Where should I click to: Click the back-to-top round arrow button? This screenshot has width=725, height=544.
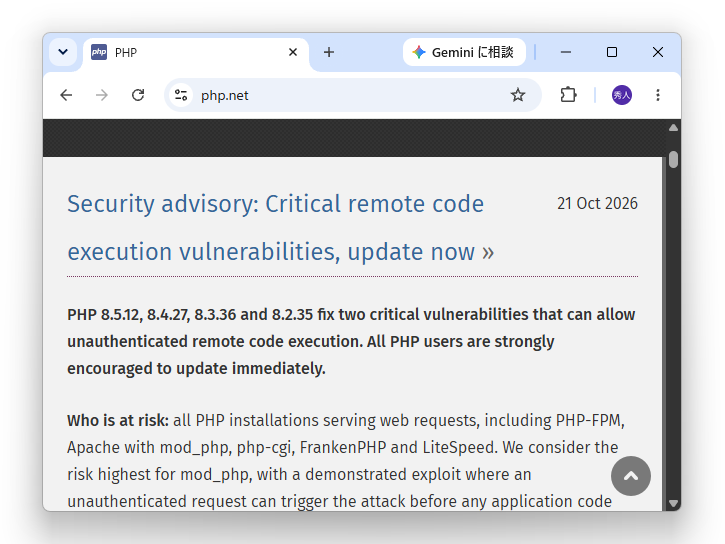pos(631,476)
